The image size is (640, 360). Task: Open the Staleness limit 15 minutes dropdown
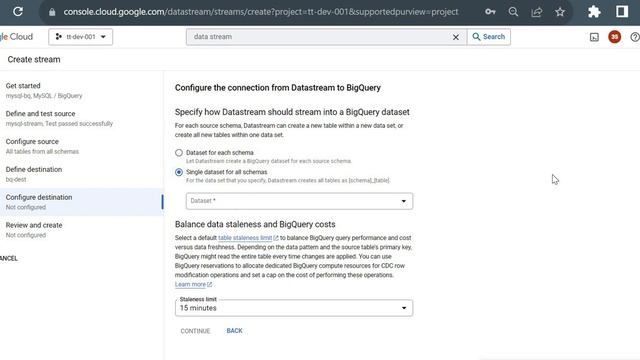coord(294,308)
